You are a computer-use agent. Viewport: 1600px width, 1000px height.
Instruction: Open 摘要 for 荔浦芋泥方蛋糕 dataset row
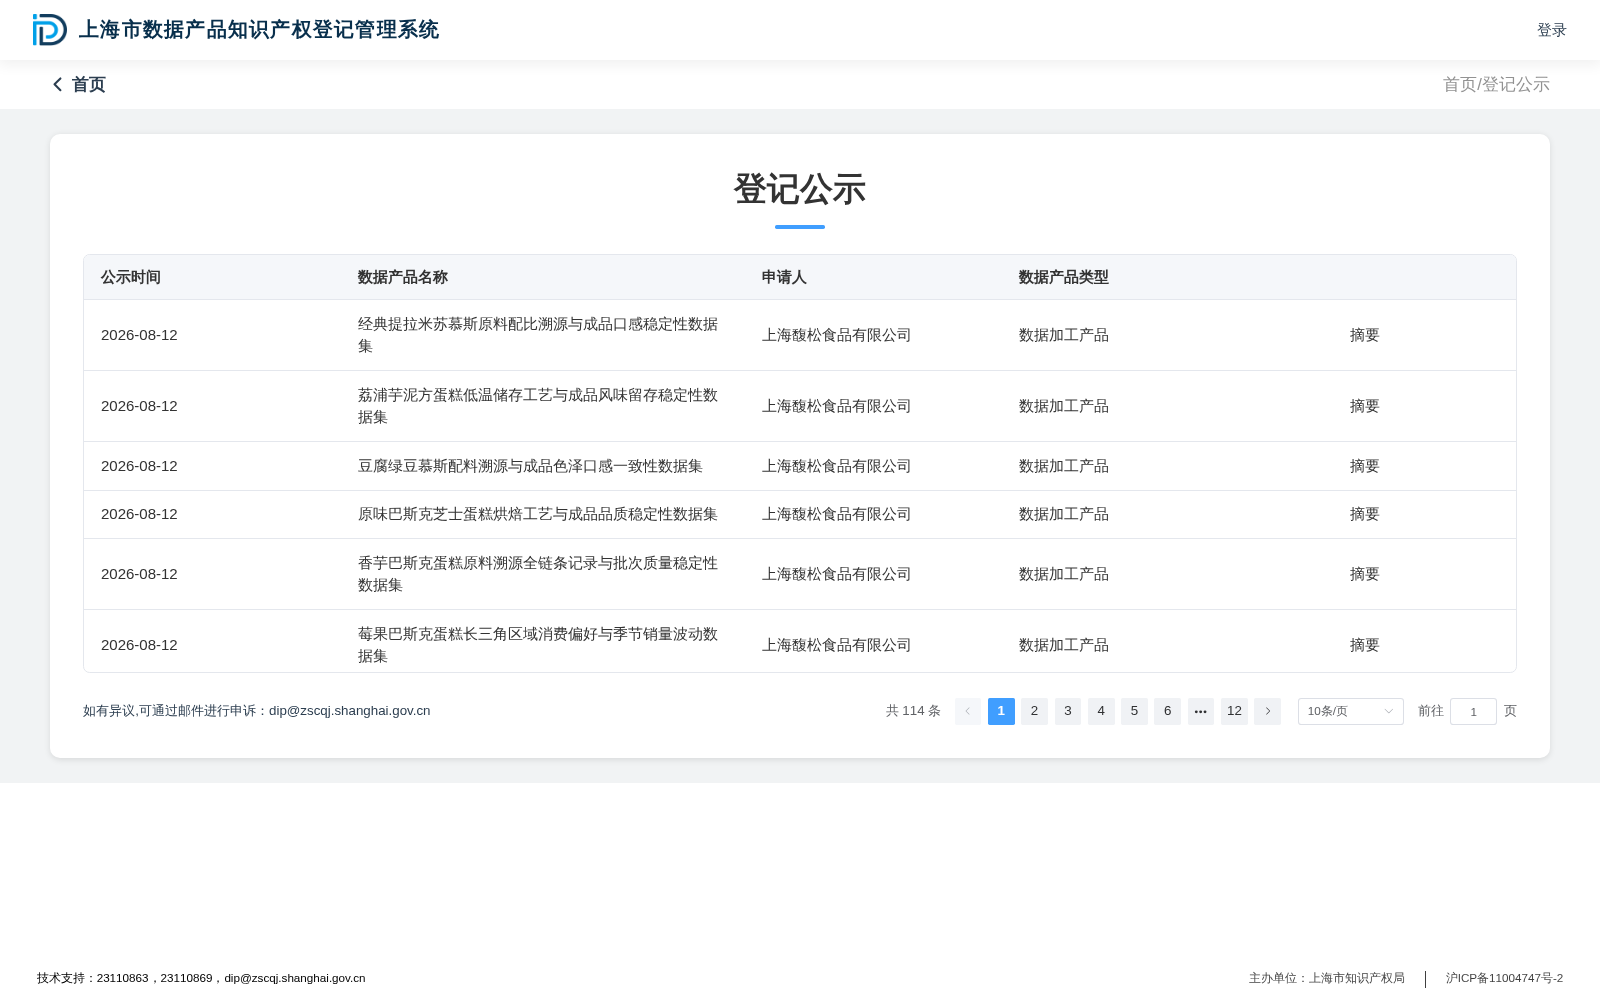pyautogui.click(x=1364, y=406)
